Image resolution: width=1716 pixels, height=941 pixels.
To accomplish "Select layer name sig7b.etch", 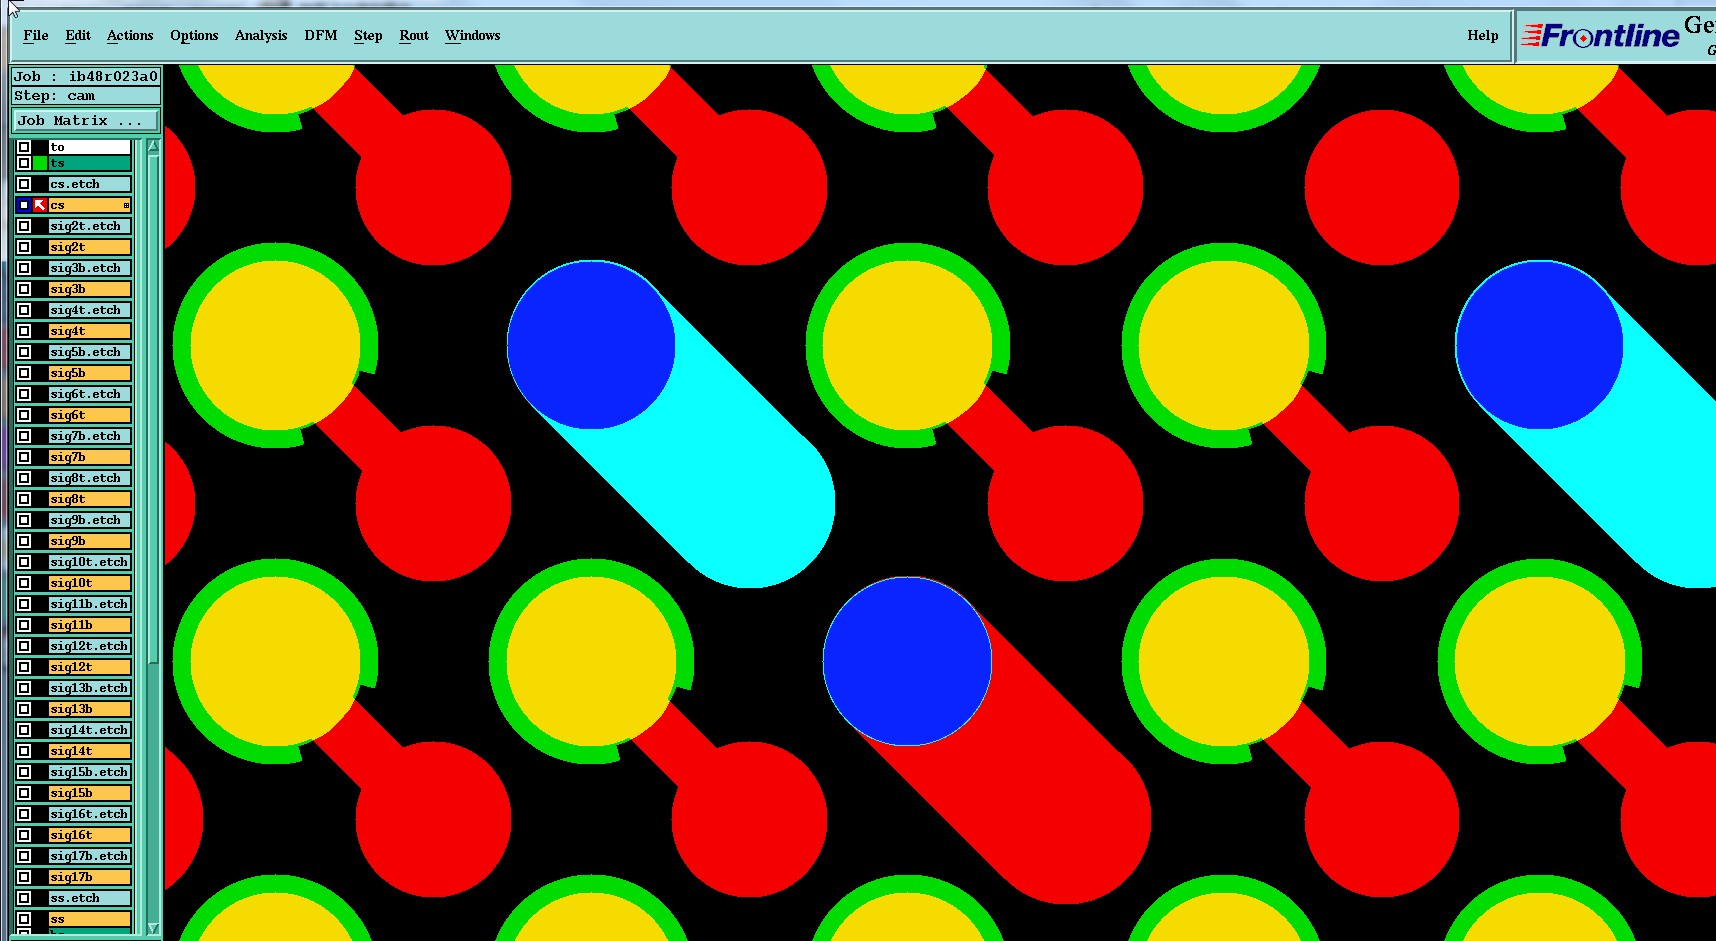I will coord(90,436).
